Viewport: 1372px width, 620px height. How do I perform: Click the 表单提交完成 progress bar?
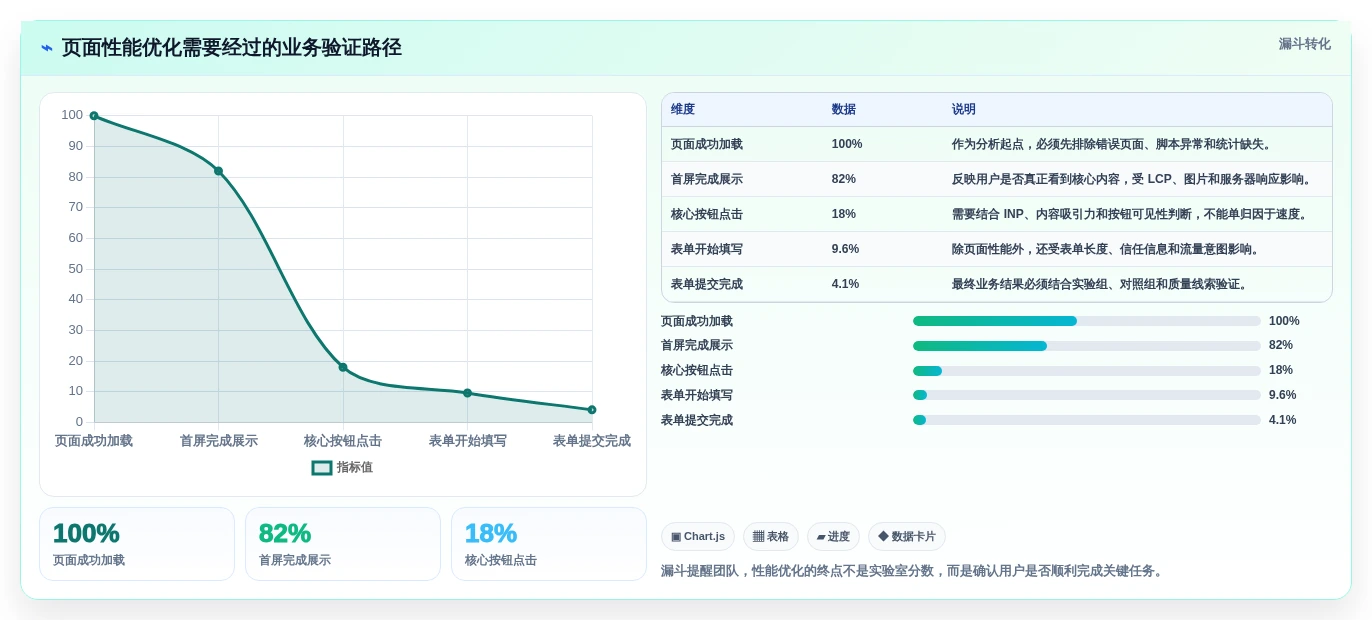[1087, 420]
